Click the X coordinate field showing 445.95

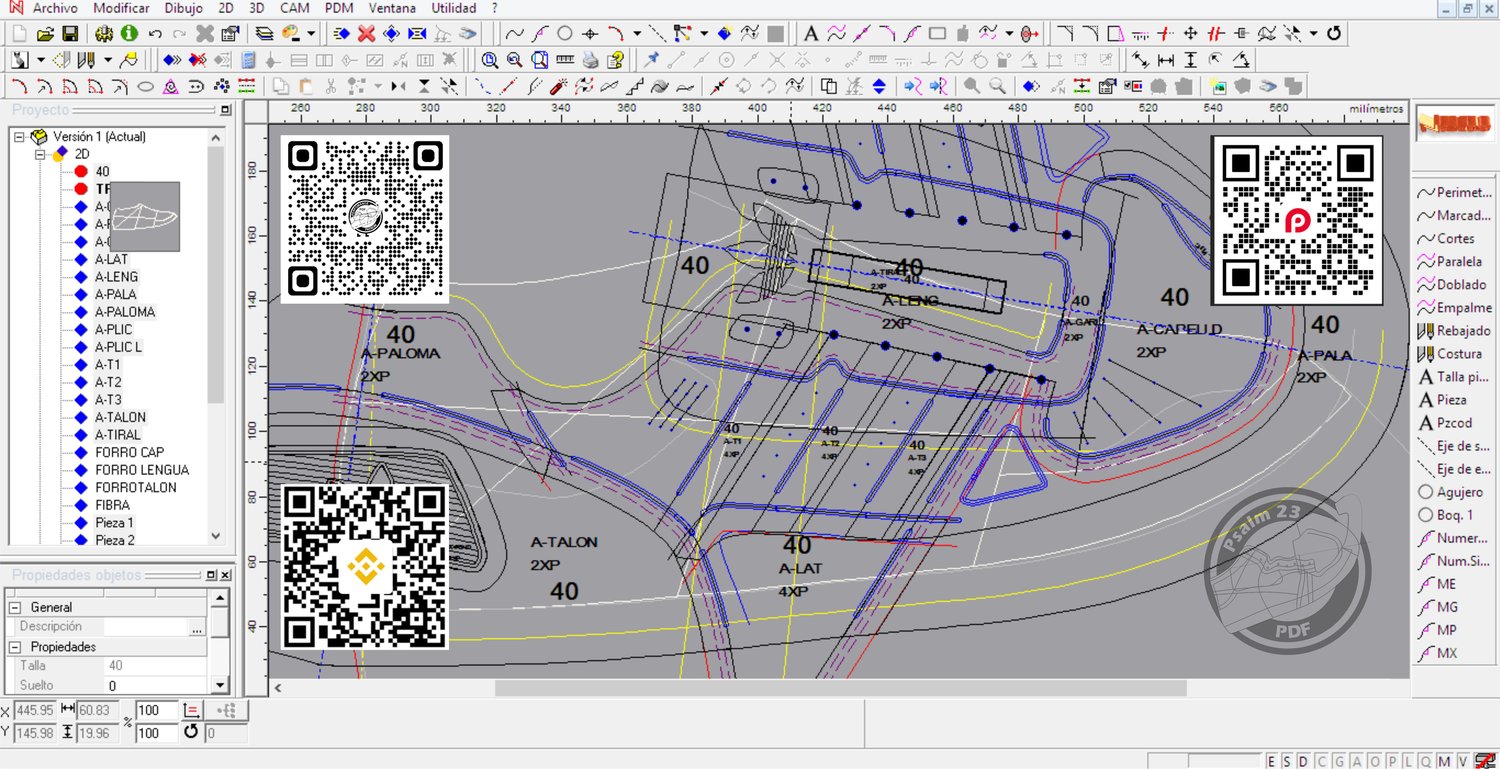(x=35, y=711)
